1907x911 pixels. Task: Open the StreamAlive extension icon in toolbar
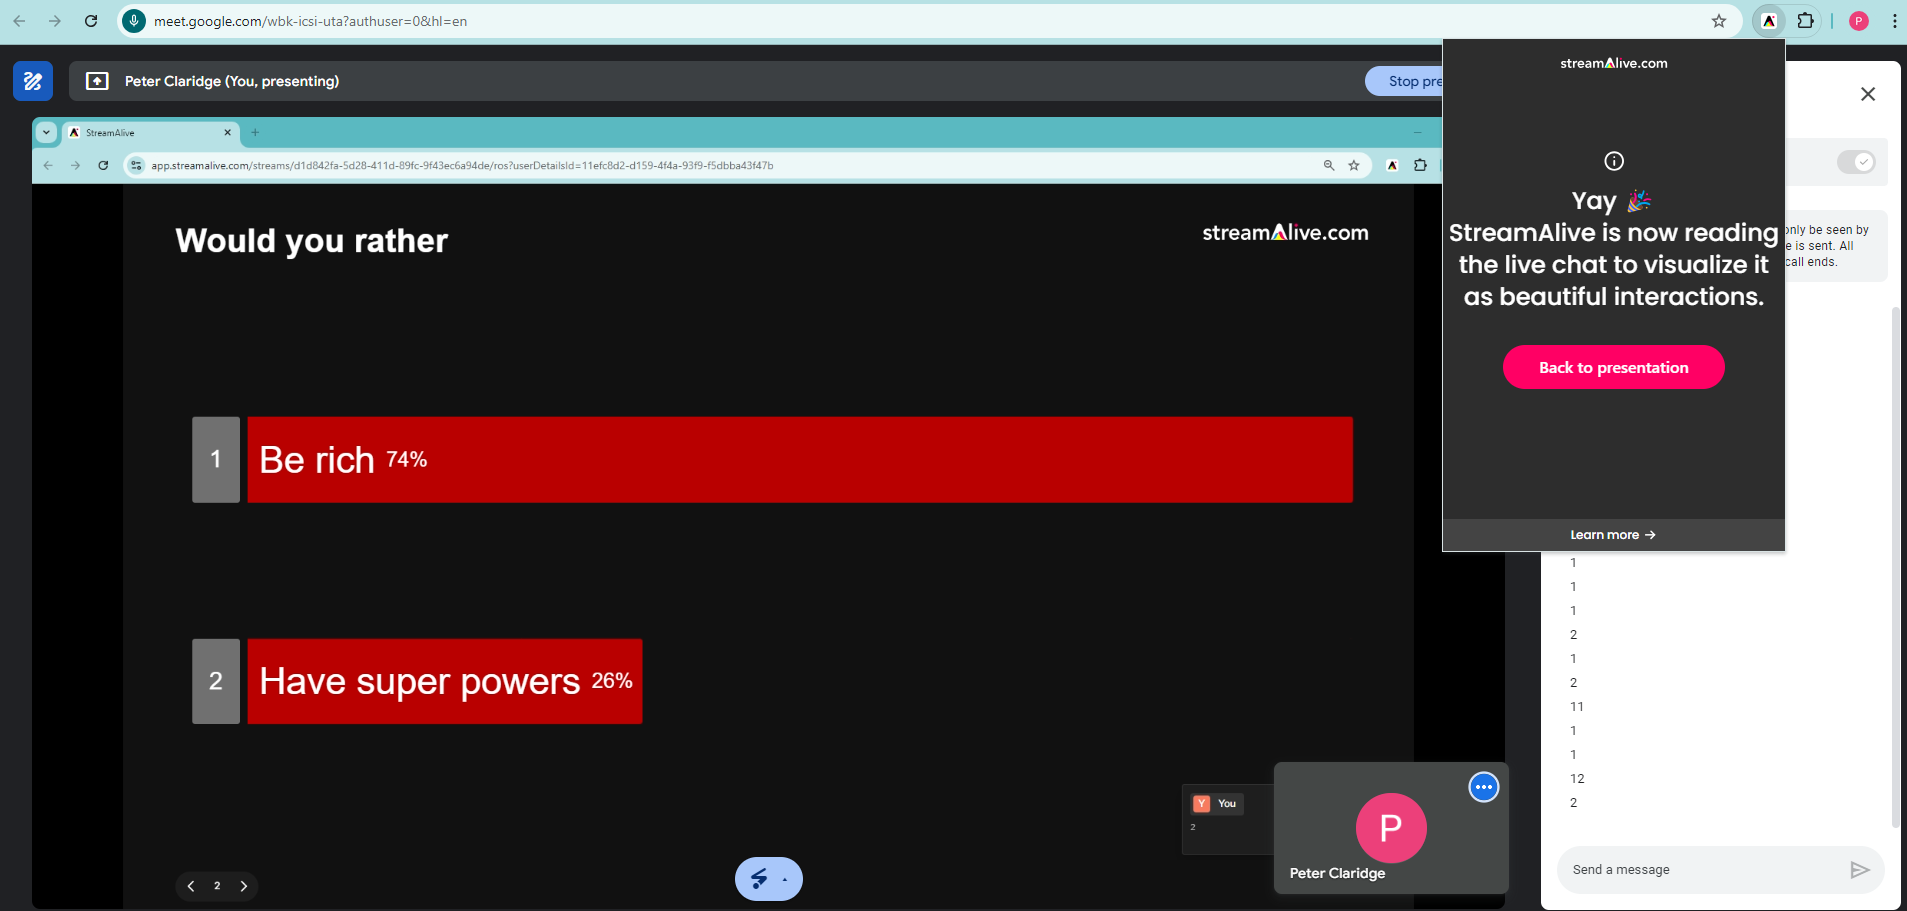[x=1769, y=21]
